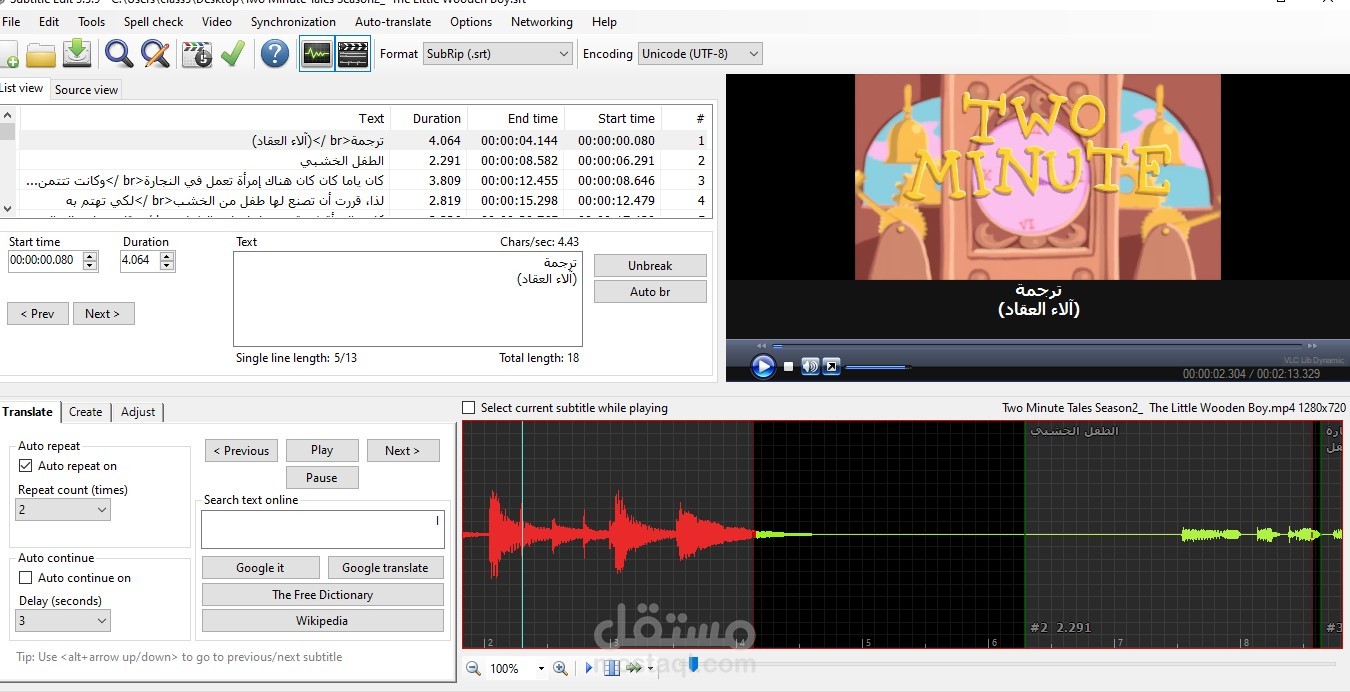Screen dimensions: 1350x692
Task: Switch to the Source view tab
Action: (x=86, y=90)
